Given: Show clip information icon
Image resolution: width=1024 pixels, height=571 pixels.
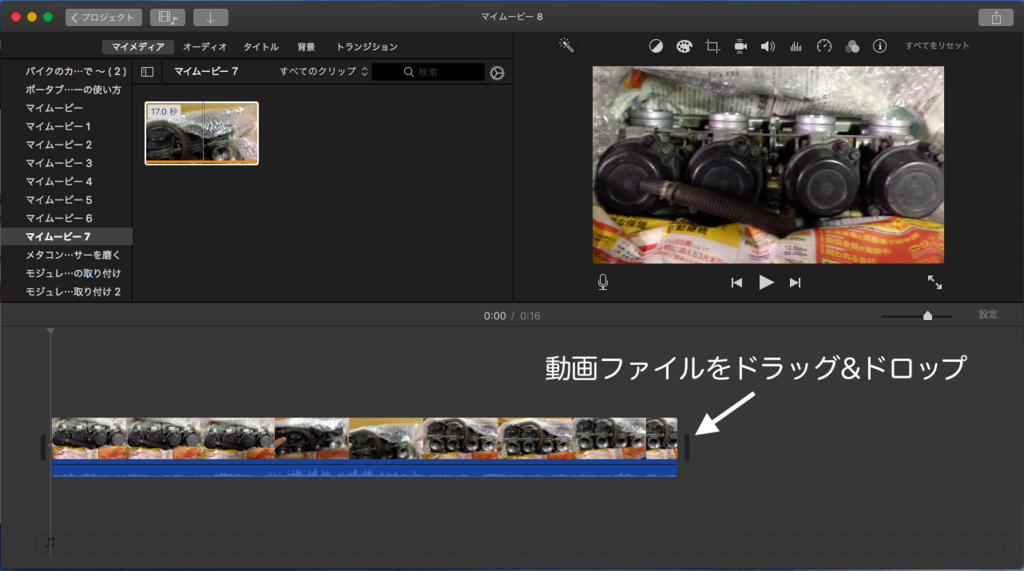Looking at the screenshot, I should (x=880, y=46).
